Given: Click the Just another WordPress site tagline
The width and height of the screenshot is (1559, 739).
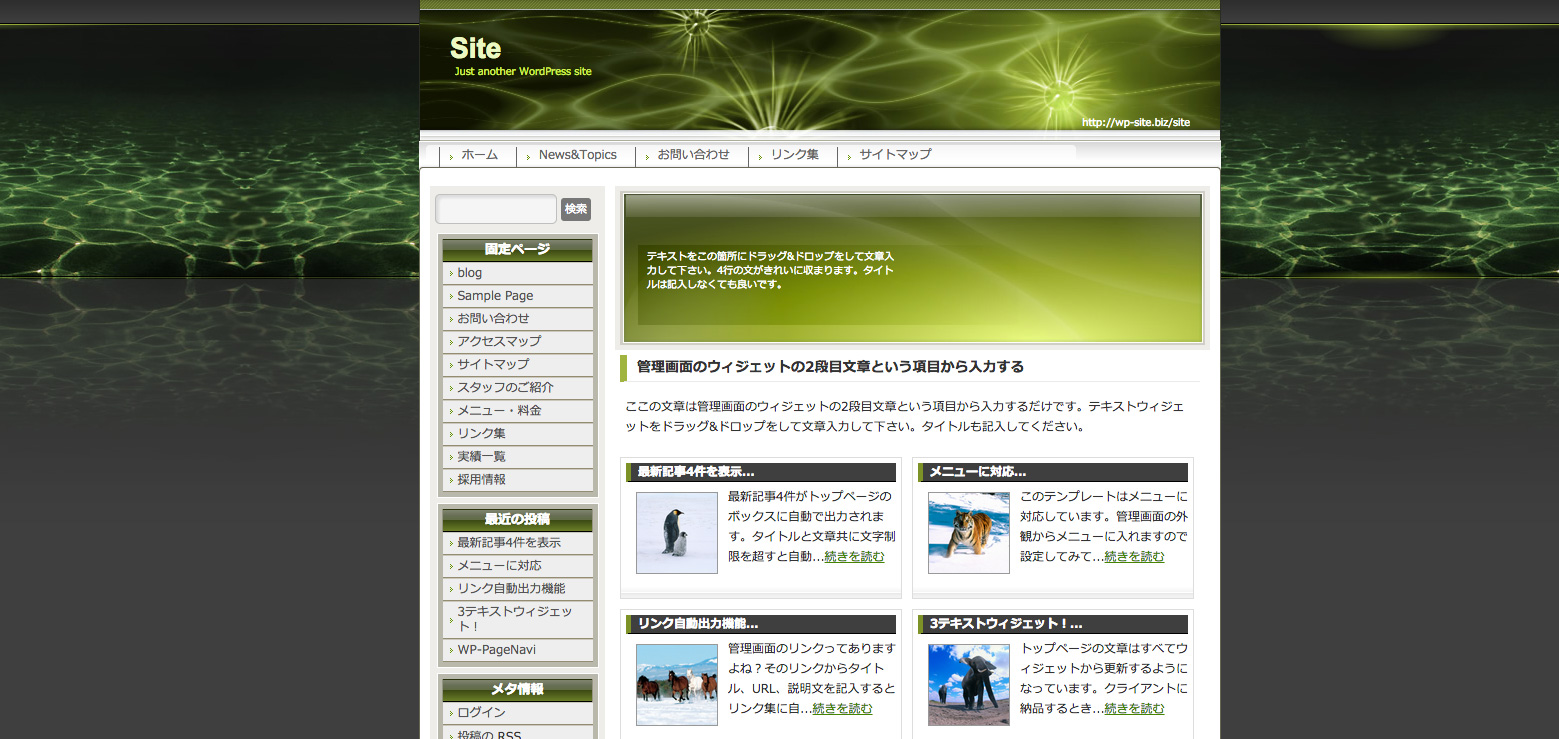Looking at the screenshot, I should (523, 72).
